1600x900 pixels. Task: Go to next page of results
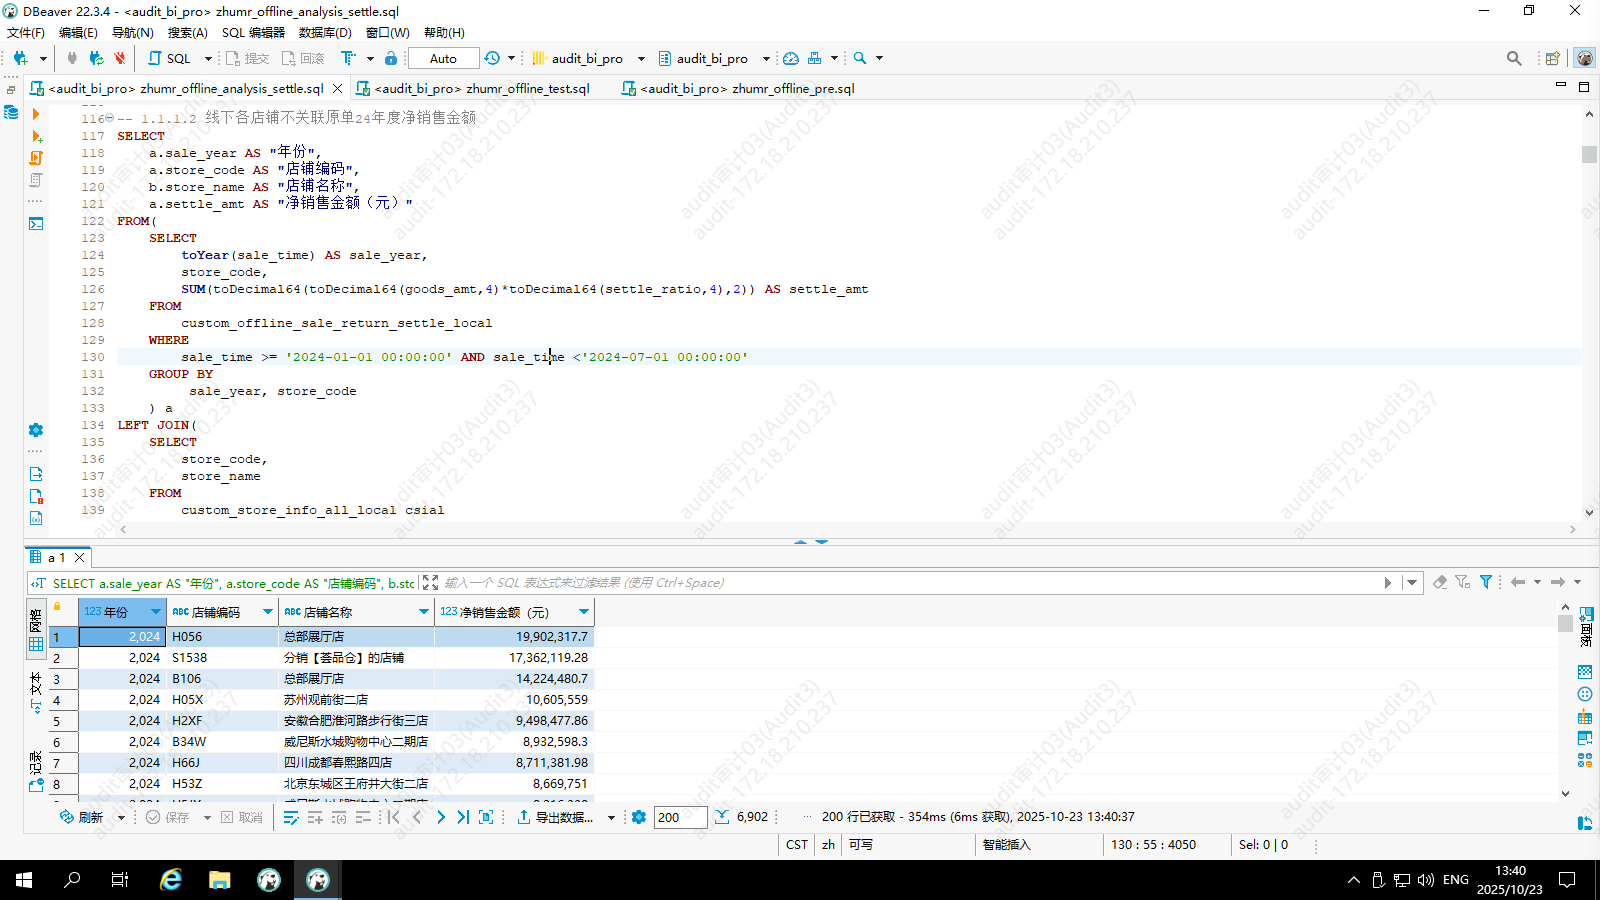tap(440, 817)
